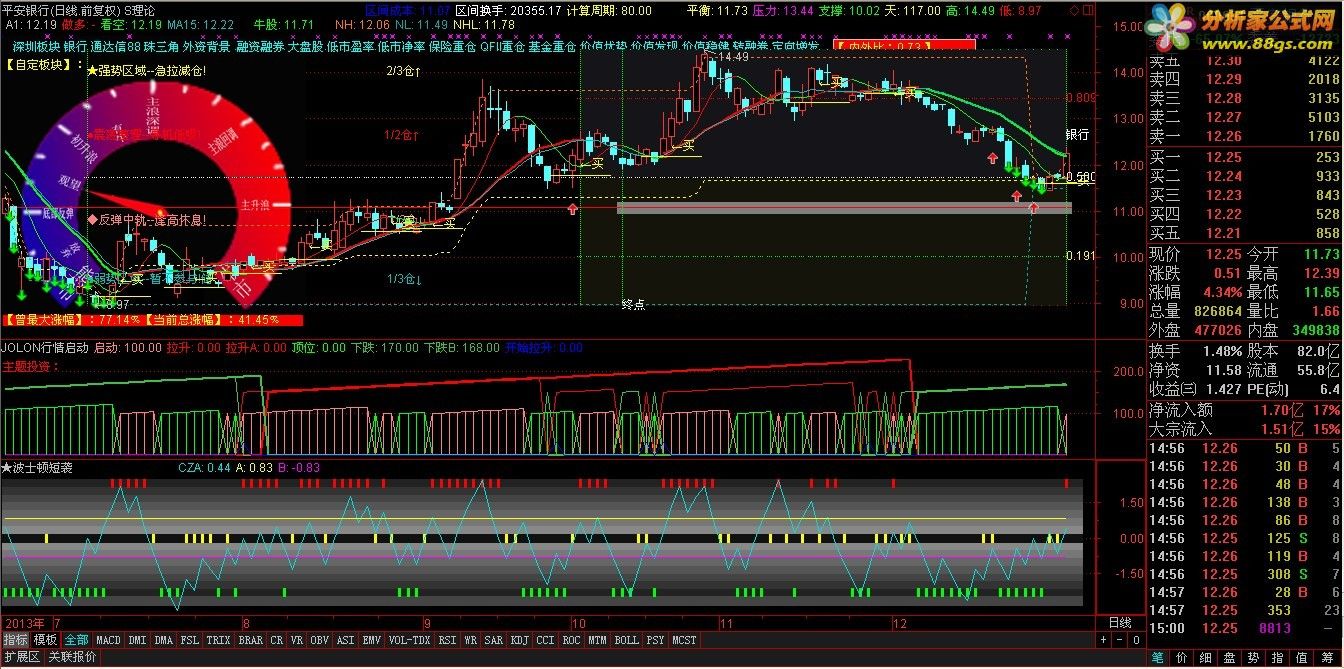
Task: Open the WR indicator tab
Action: (x=470, y=640)
